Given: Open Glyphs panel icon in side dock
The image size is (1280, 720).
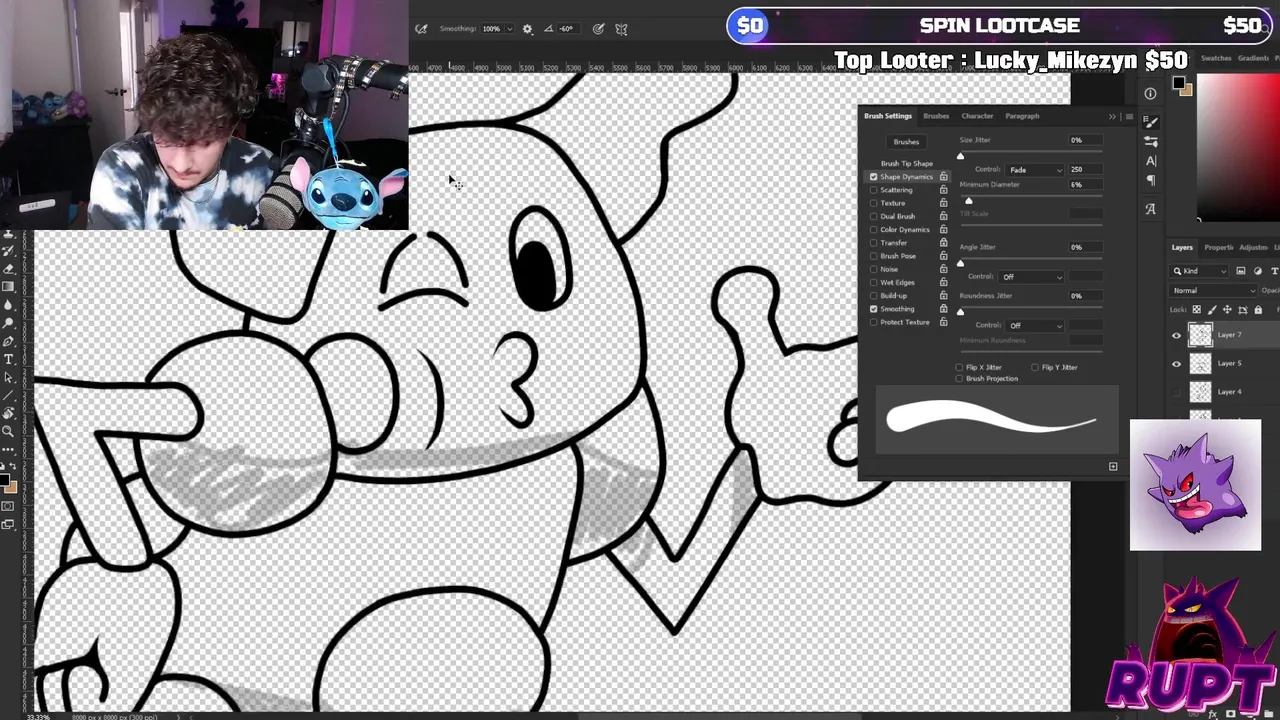Looking at the screenshot, I should click(1150, 209).
